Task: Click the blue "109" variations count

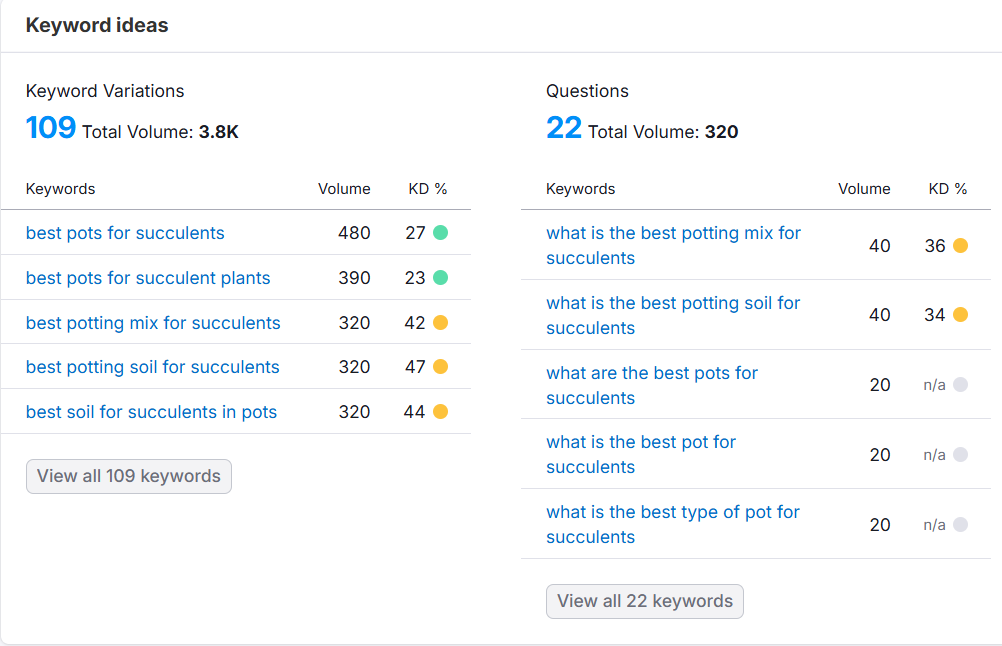Action: tap(51, 126)
